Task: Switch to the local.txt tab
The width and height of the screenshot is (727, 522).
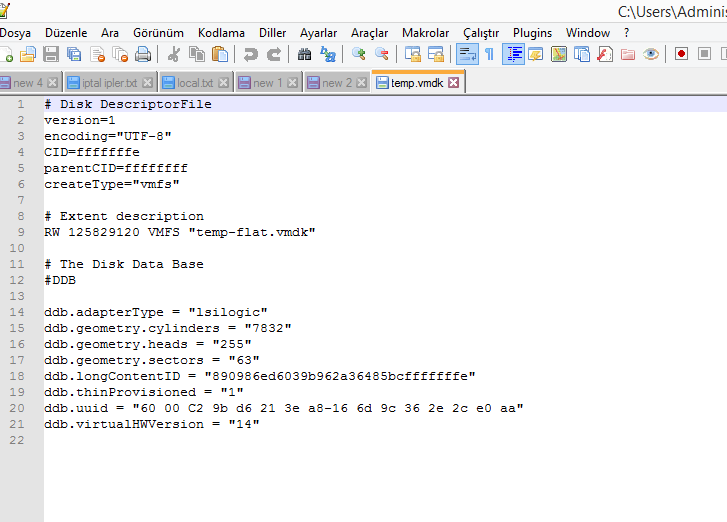Action: (x=194, y=83)
